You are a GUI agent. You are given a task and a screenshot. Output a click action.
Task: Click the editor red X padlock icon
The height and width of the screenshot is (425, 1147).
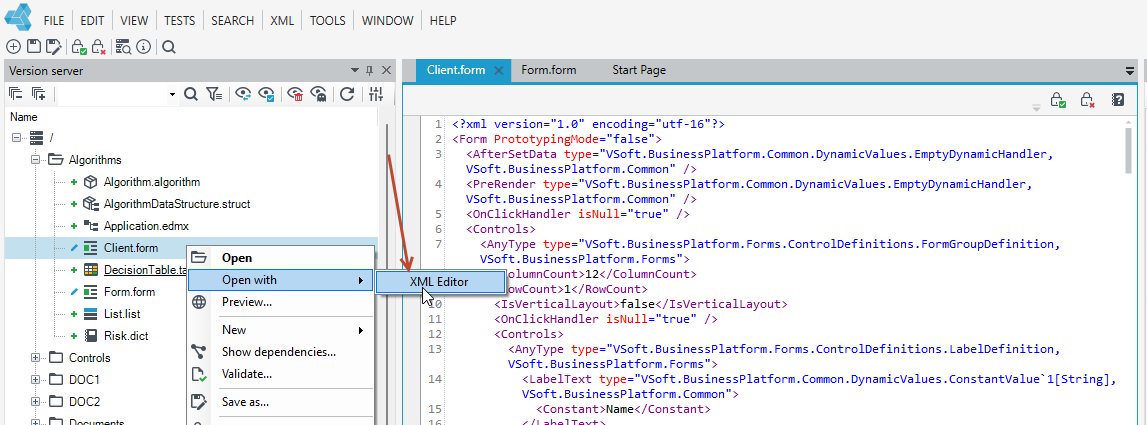[1087, 100]
